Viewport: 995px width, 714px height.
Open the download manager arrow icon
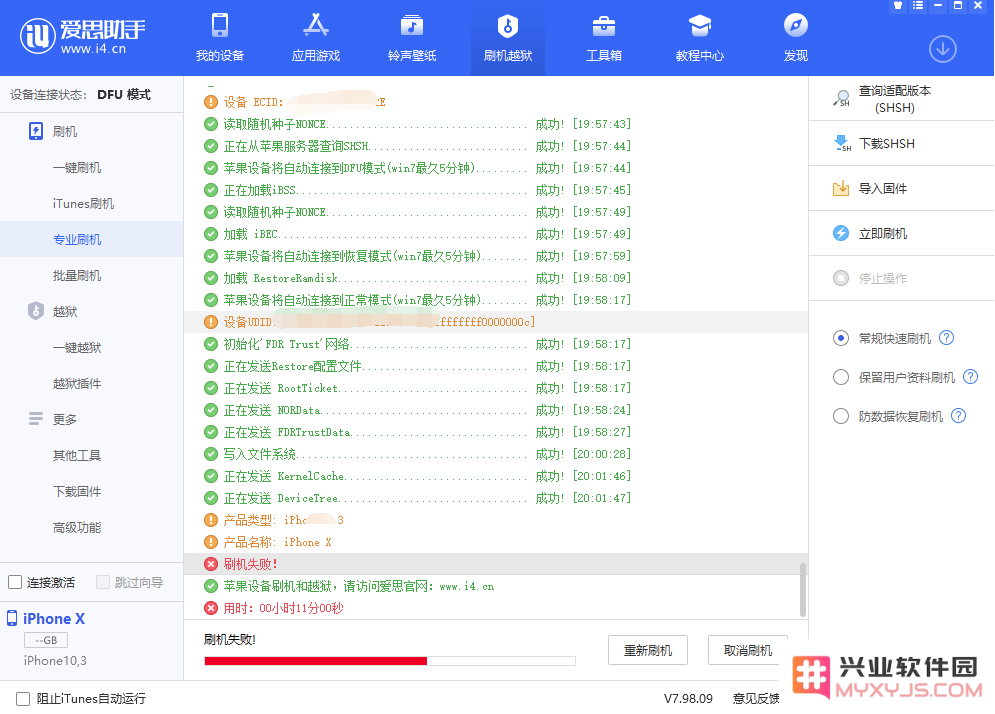point(942,49)
